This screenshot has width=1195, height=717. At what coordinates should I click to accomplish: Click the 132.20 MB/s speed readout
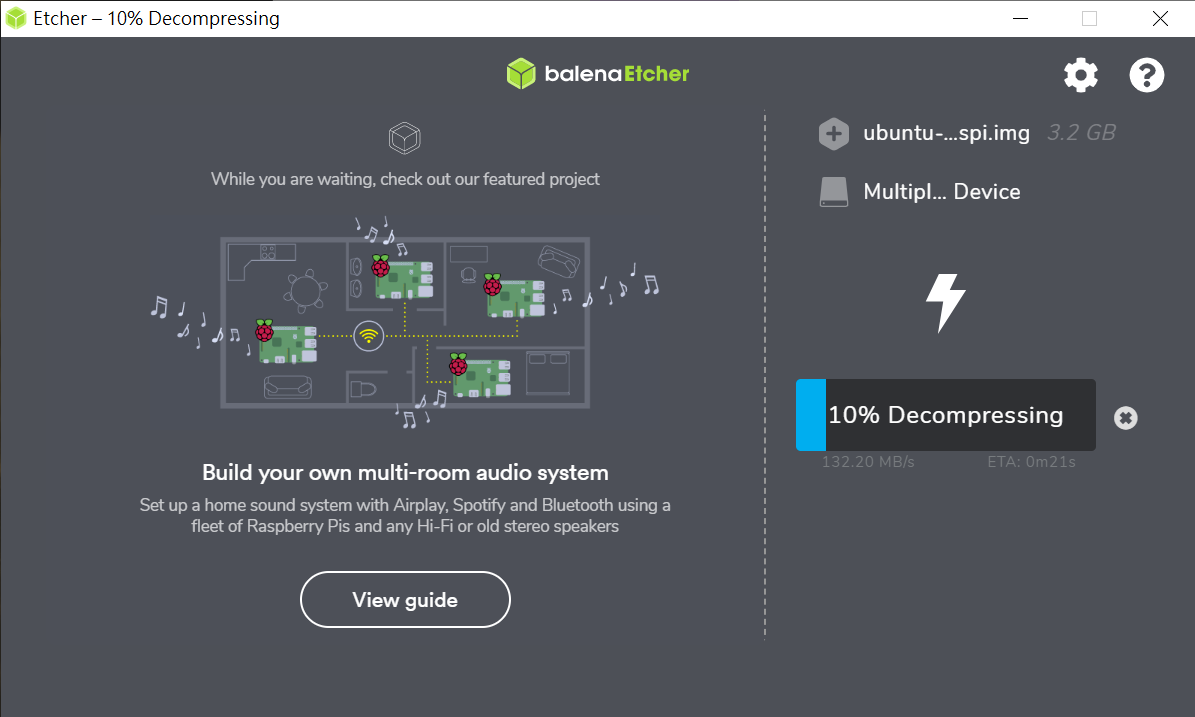tap(868, 462)
